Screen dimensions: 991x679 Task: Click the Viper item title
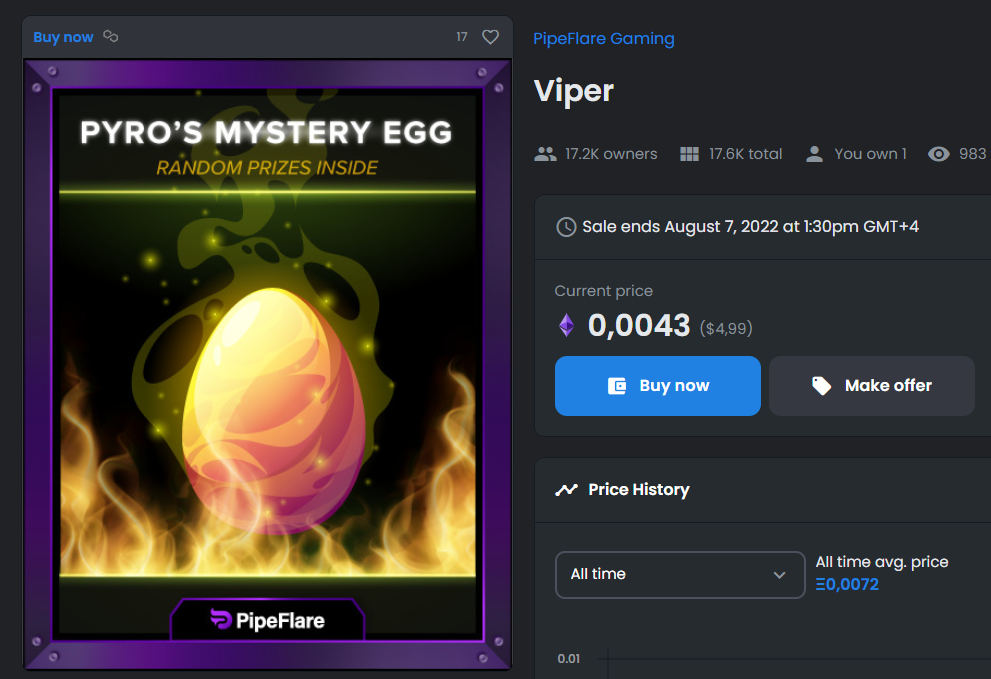point(573,90)
